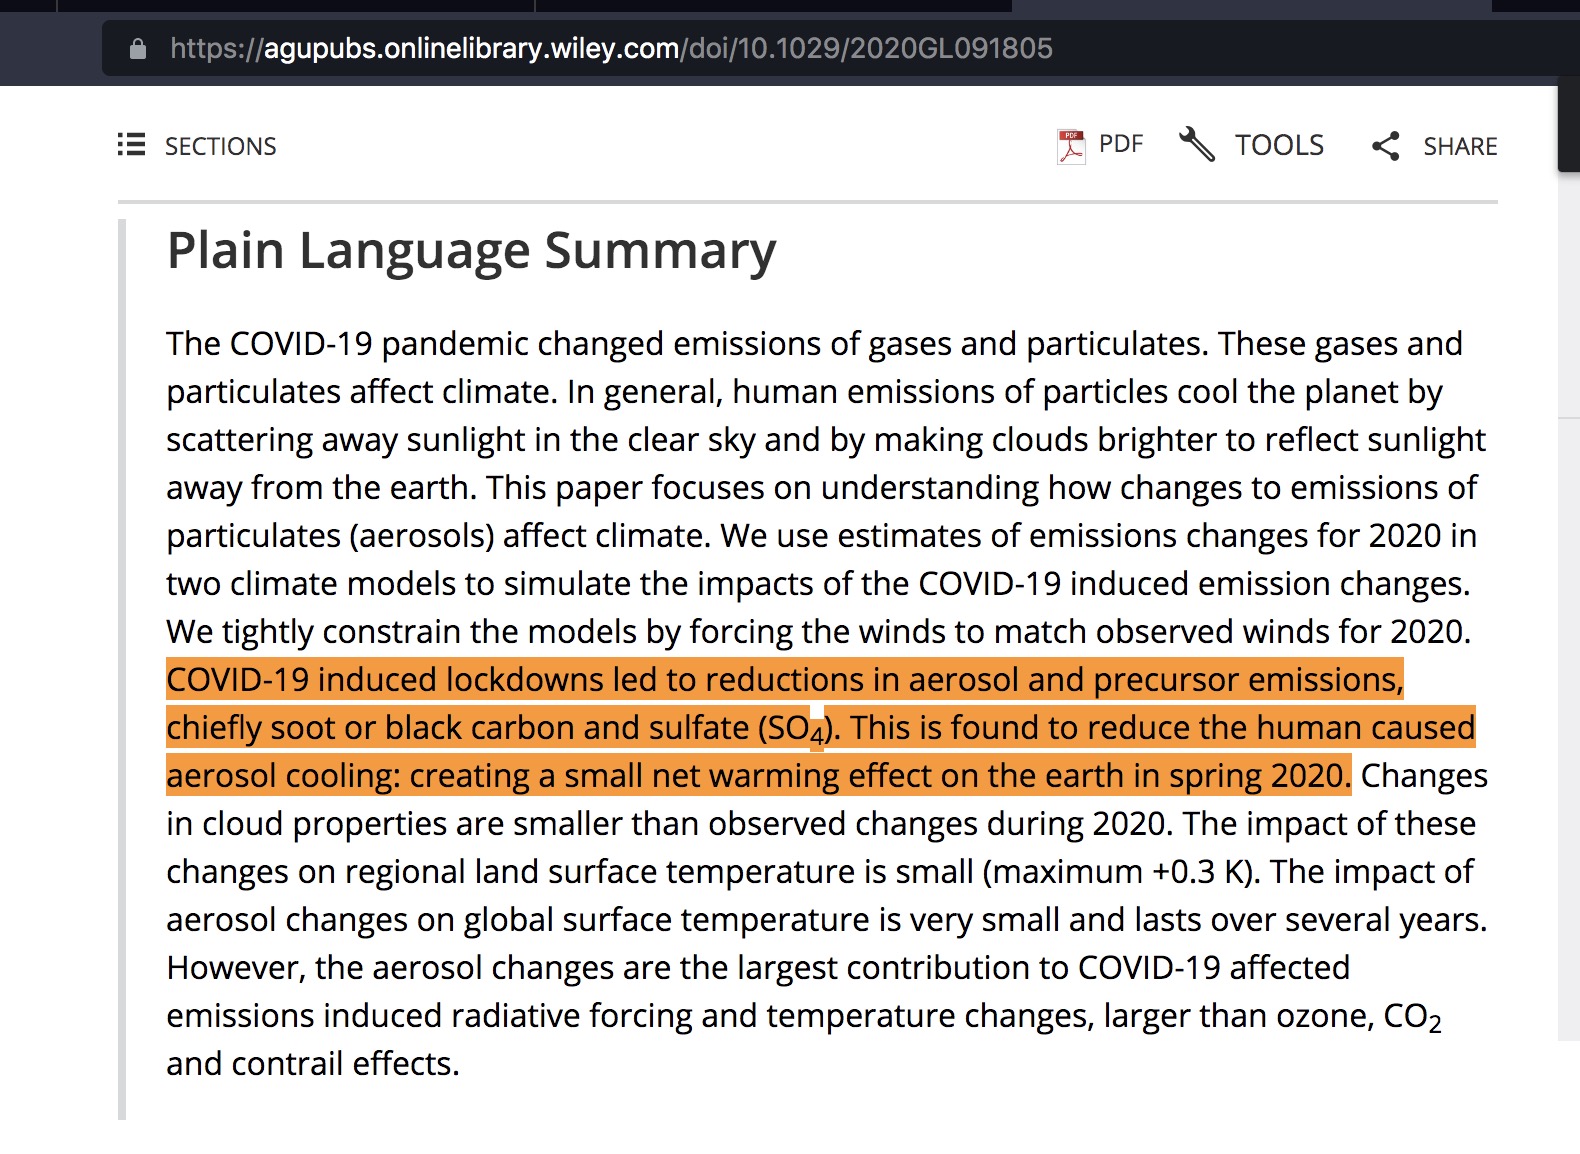Switch to the leftmost dark browser tab
Screen dimensions: 1580x1154
point(28,6)
